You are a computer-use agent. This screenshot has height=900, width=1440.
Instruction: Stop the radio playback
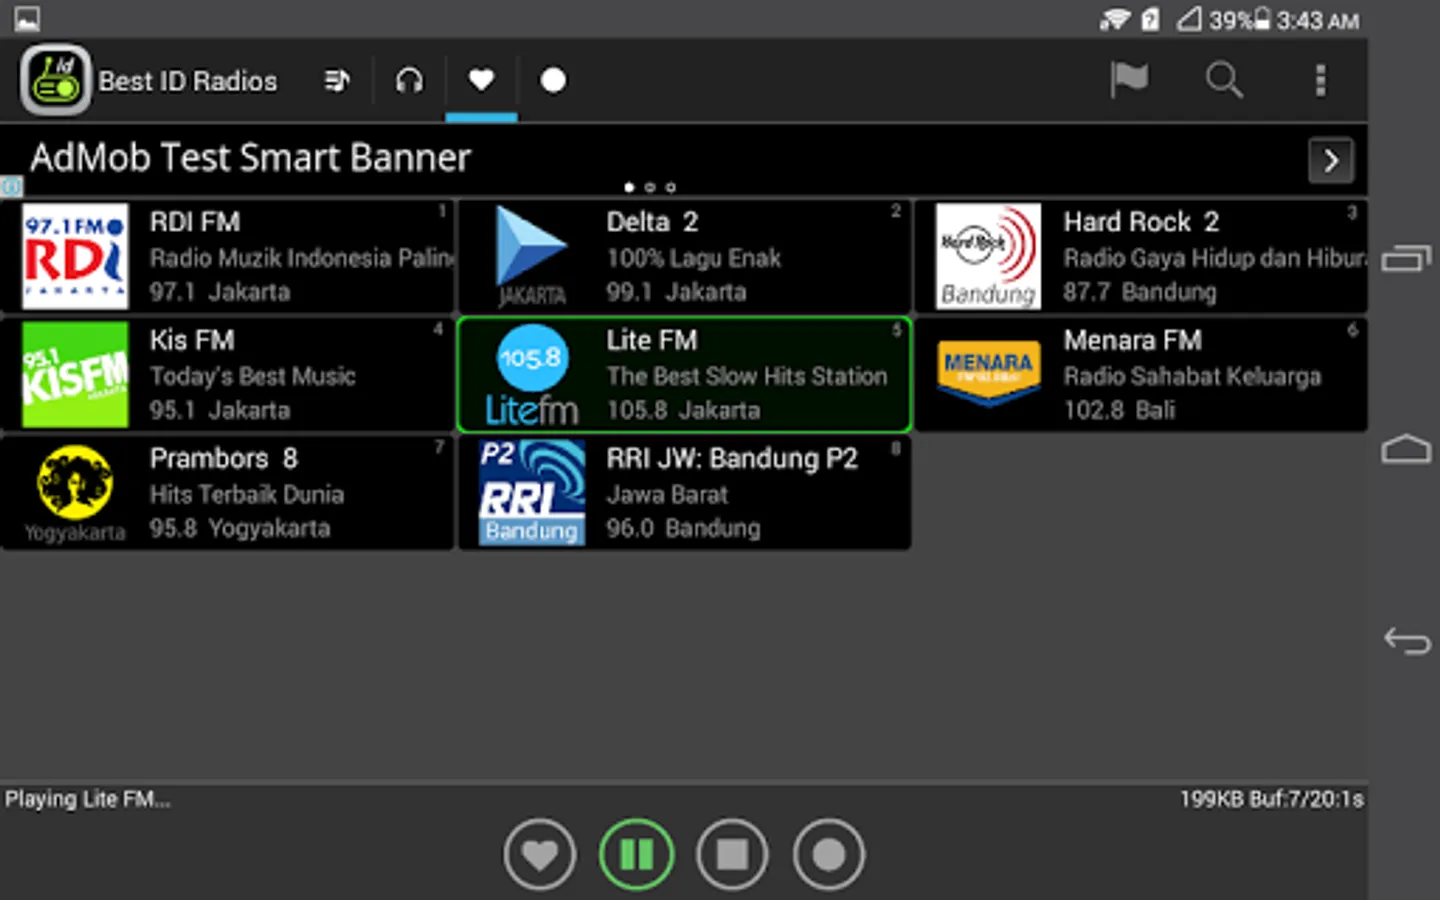click(x=732, y=854)
